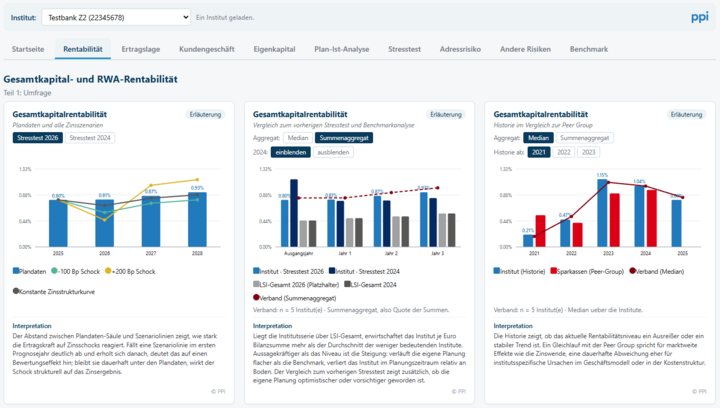Open the Eigenkapital tab
Viewport: 720px width, 408px height.
click(274, 49)
